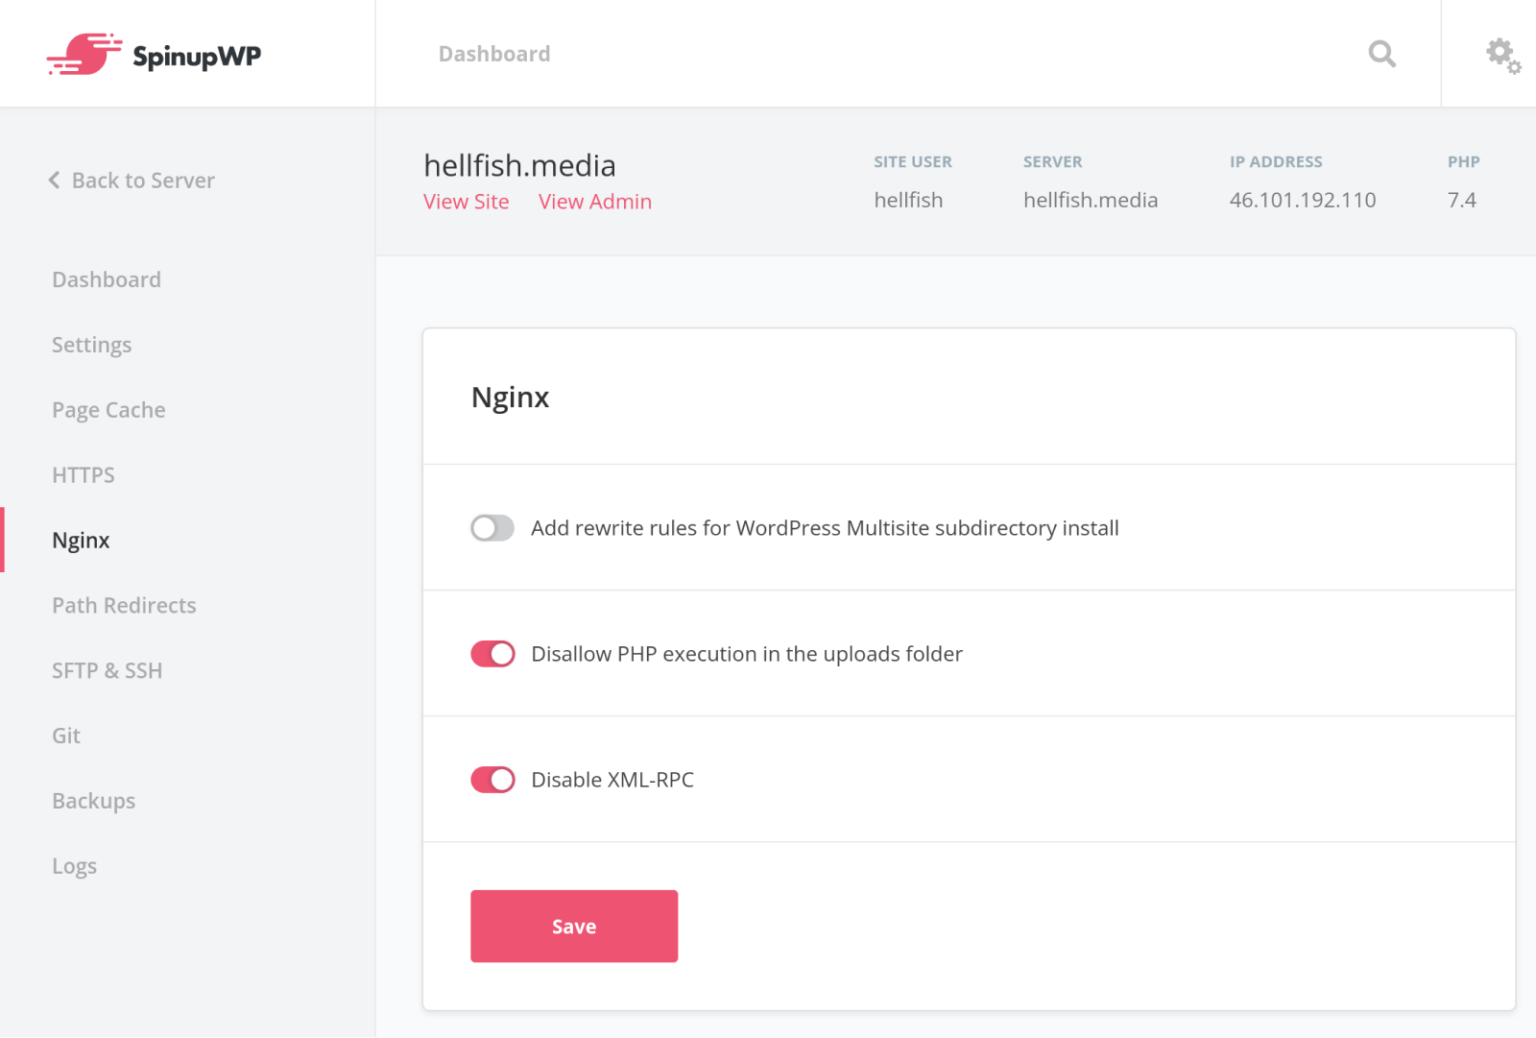The height and width of the screenshot is (1038, 1536).
Task: Open View Admin for the site
Action: point(595,201)
